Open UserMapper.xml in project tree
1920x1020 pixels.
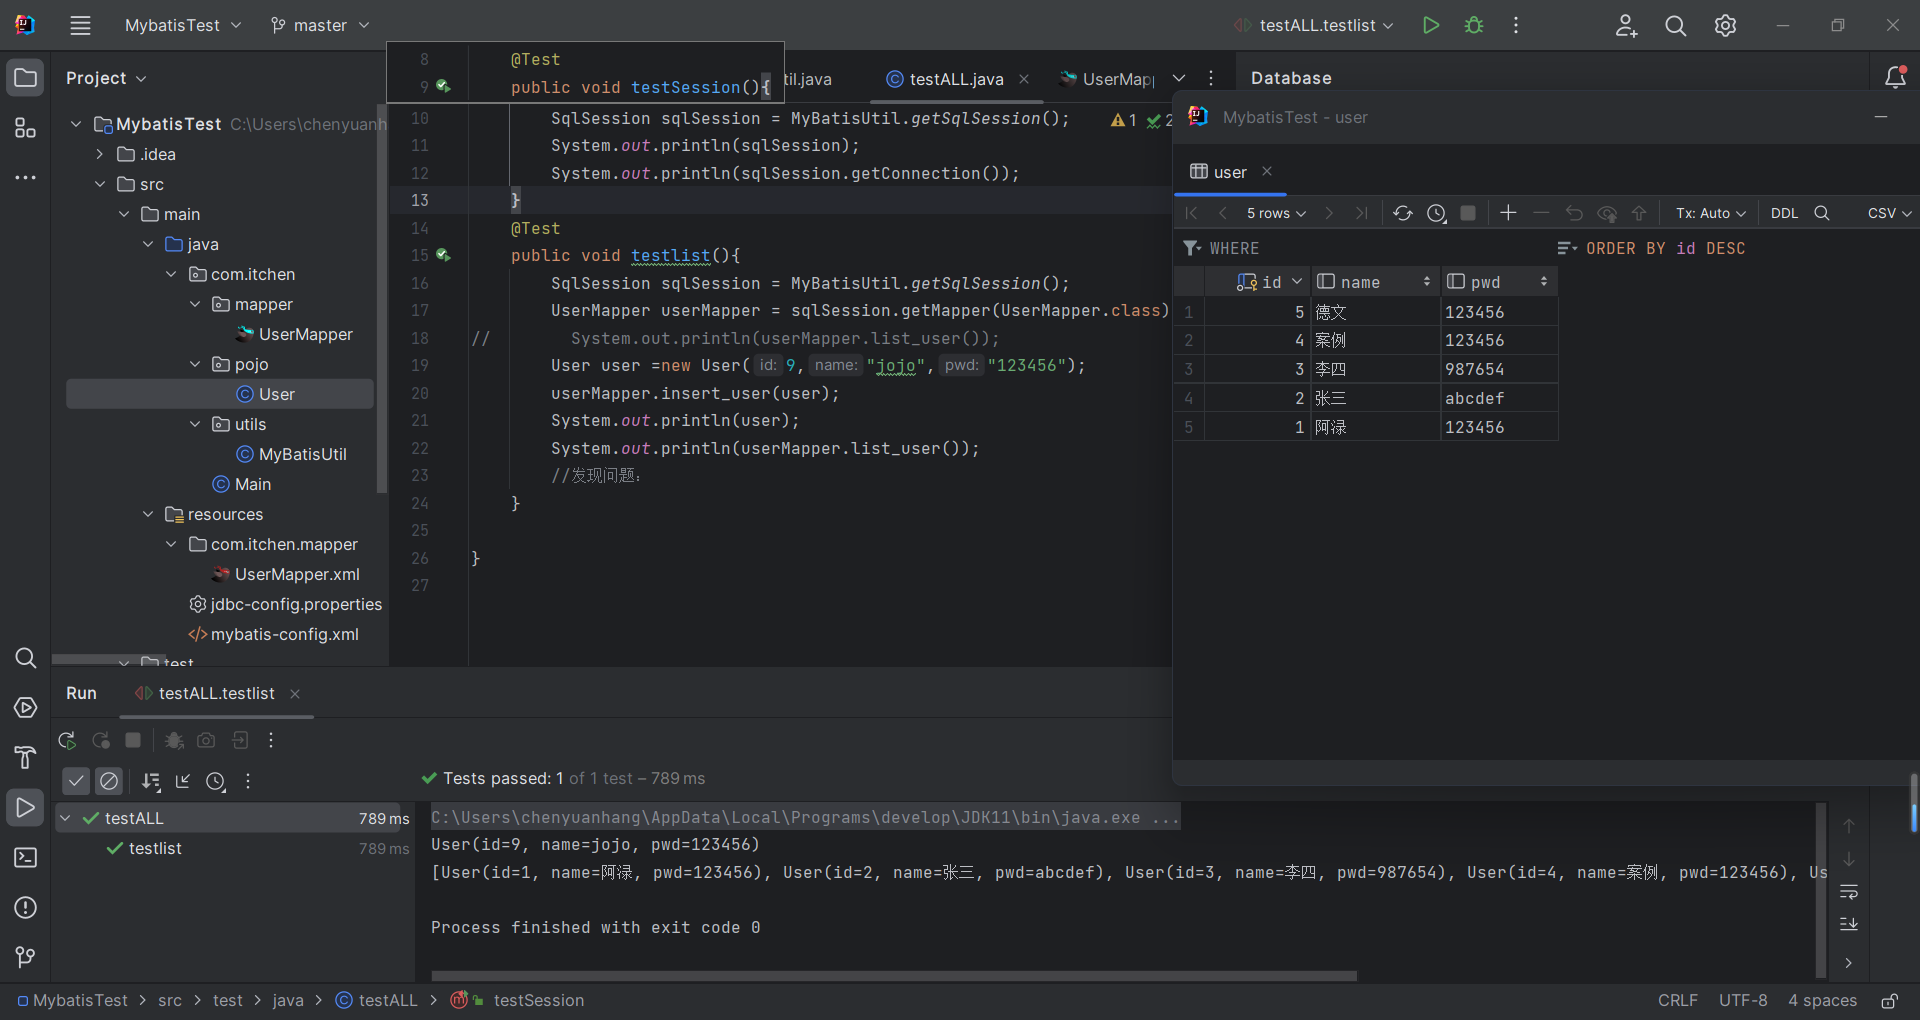coord(296,574)
